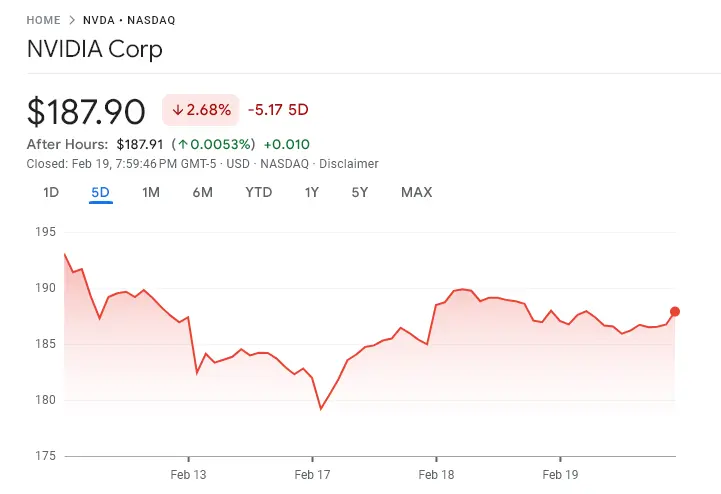Click the $187.90 stock price

tap(86, 111)
